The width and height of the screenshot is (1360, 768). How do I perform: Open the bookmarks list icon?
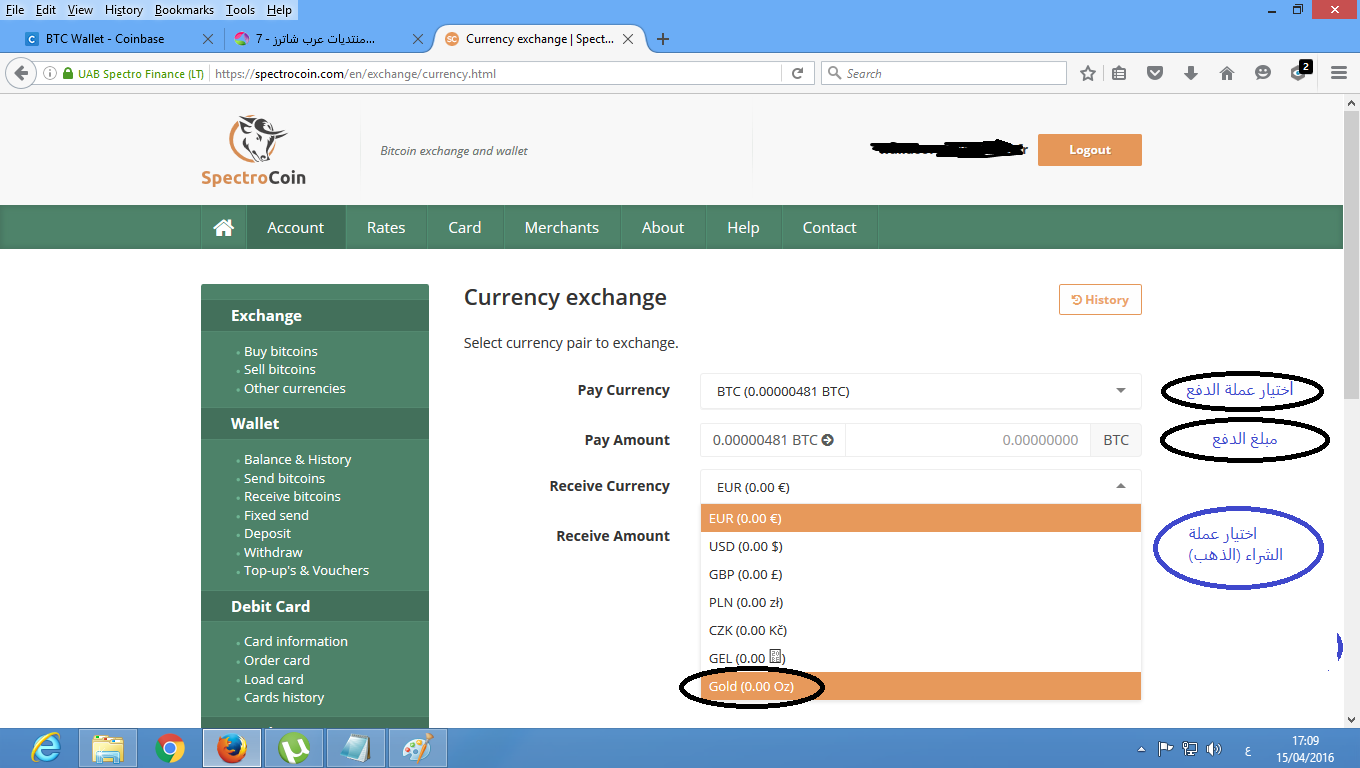pos(1119,73)
